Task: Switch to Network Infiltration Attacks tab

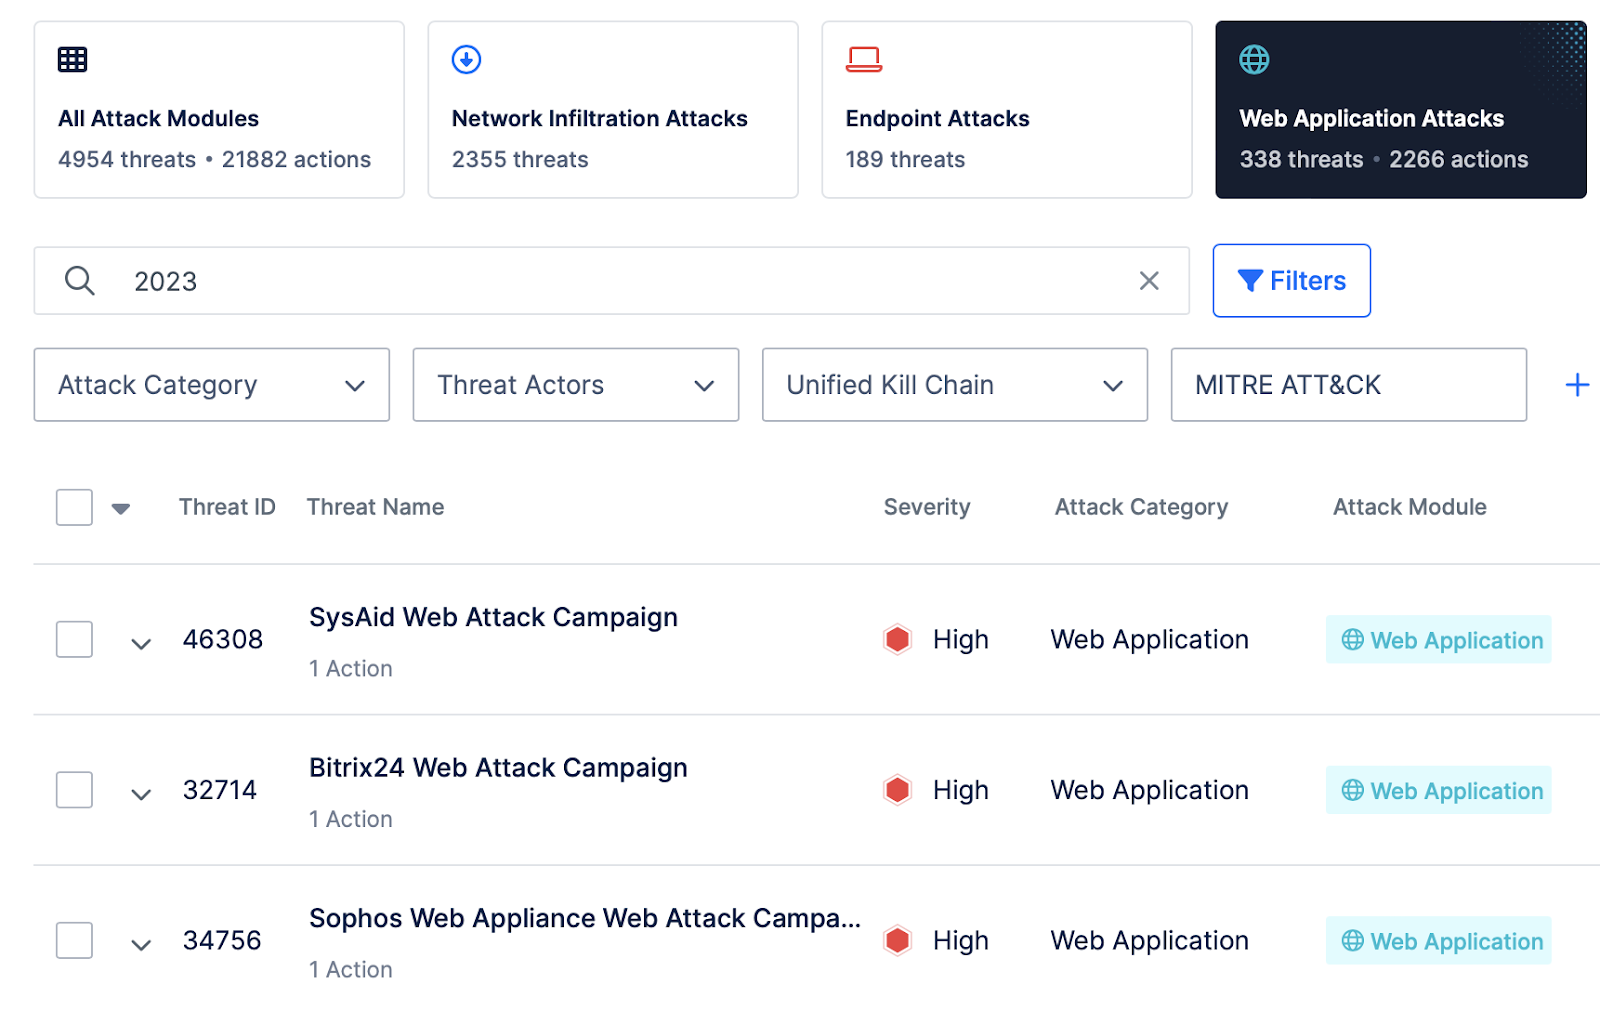Action: click(x=612, y=110)
